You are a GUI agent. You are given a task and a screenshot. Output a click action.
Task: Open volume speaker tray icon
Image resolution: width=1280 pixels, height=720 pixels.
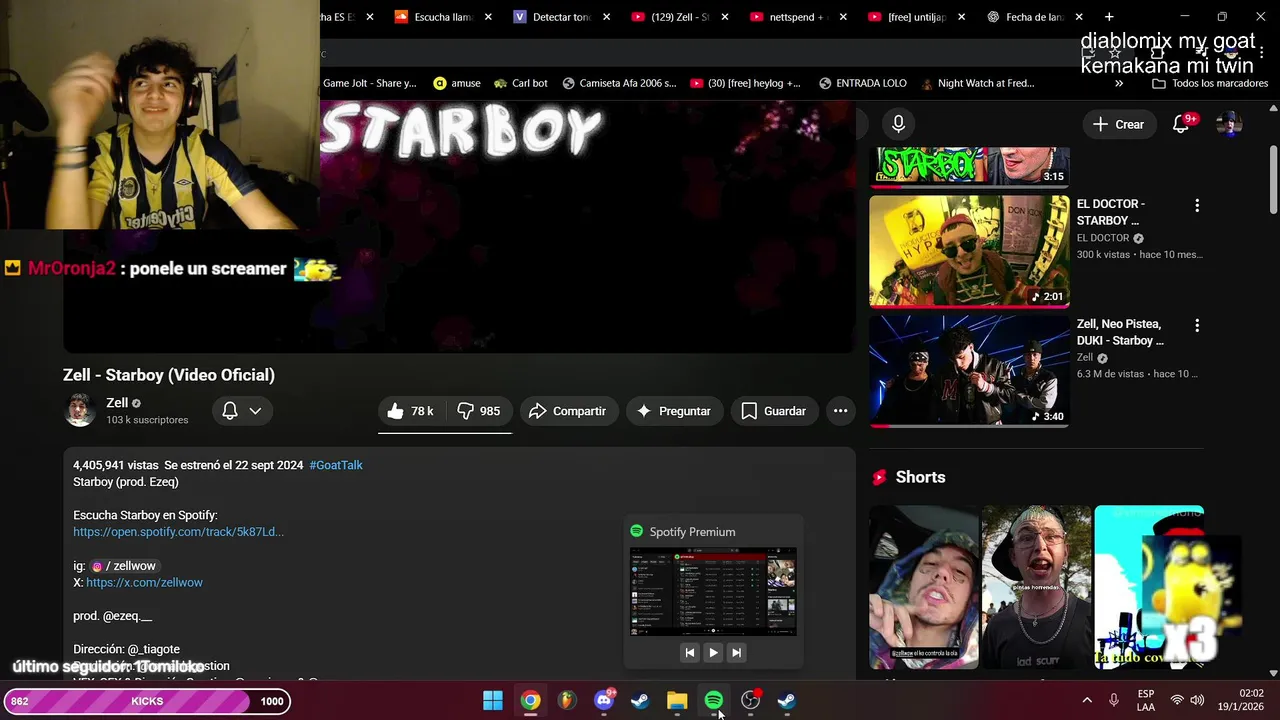tap(1197, 700)
